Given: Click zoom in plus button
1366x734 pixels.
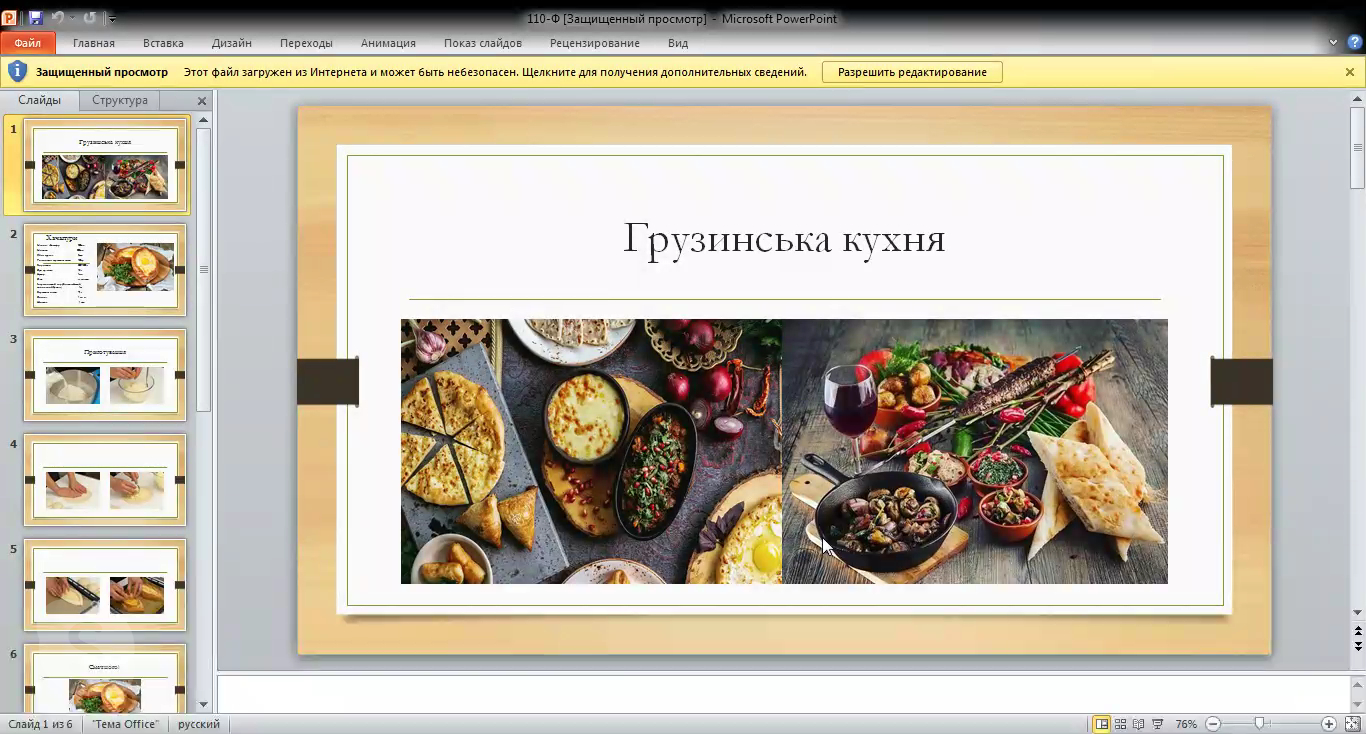Looking at the screenshot, I should point(1328,724).
